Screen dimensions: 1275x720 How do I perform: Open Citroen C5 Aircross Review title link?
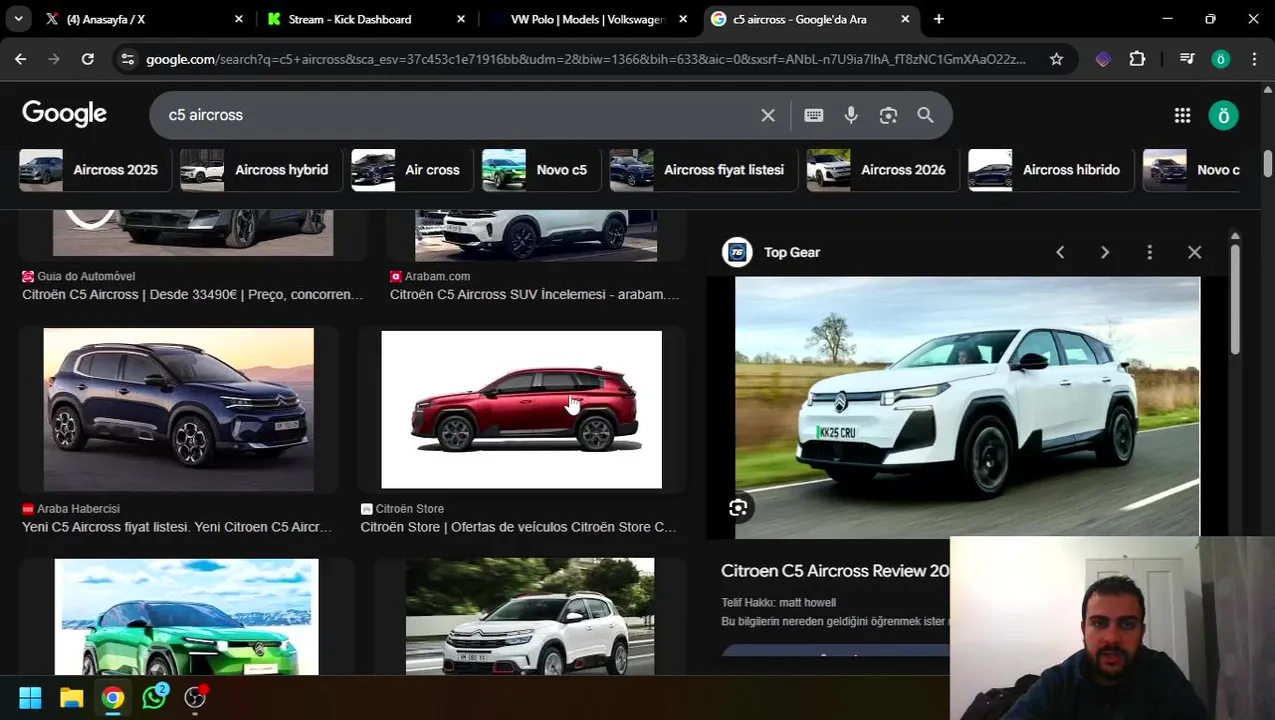coord(835,571)
